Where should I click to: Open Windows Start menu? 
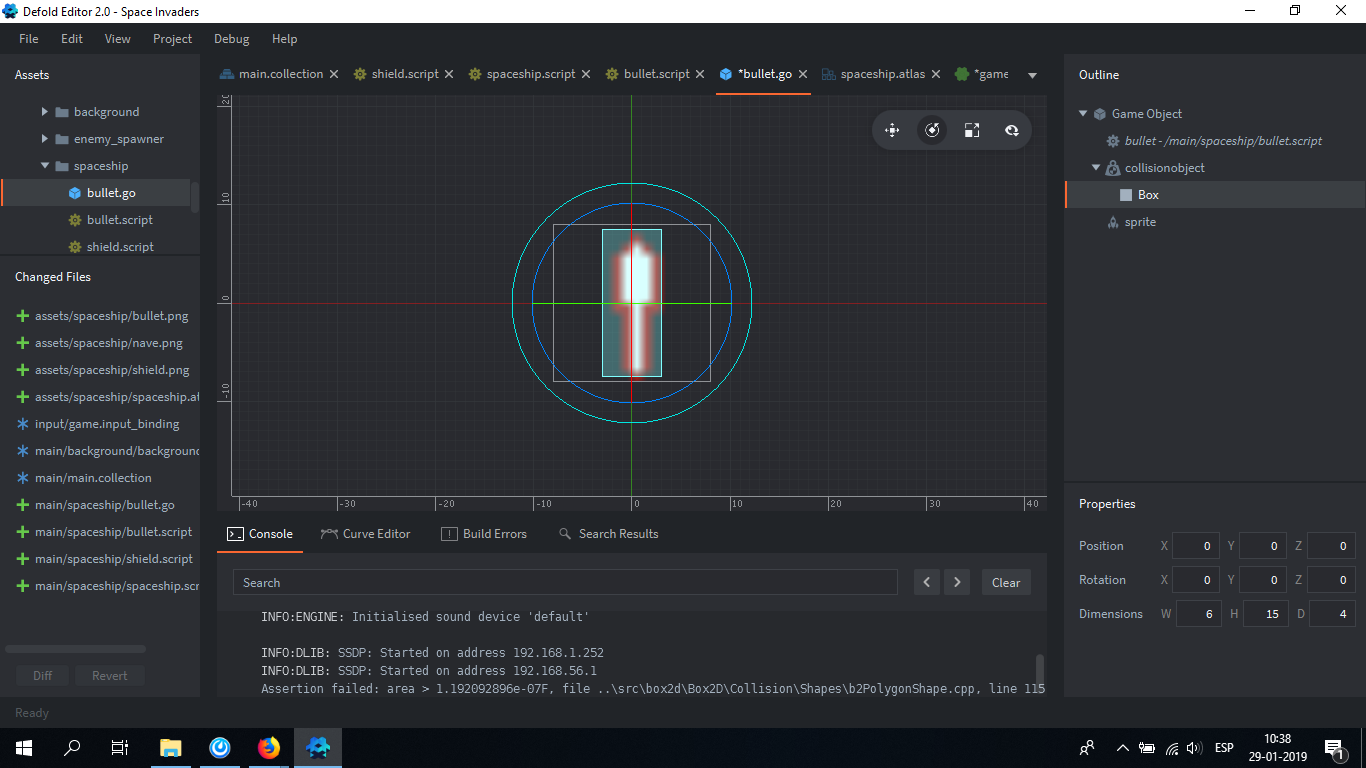click(x=23, y=747)
